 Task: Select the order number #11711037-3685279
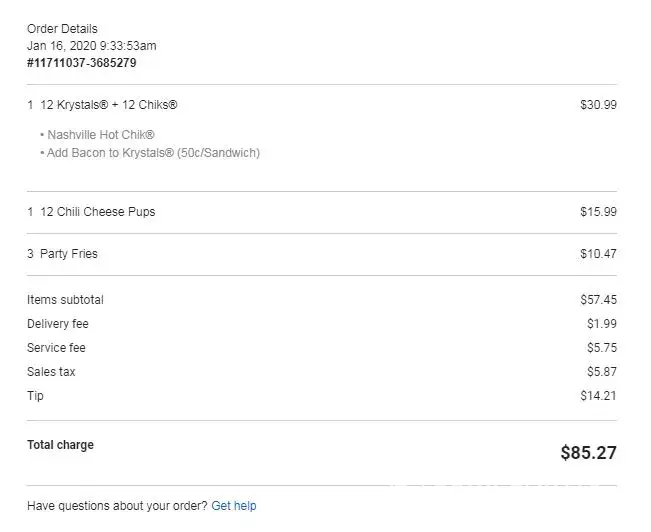click(x=81, y=63)
